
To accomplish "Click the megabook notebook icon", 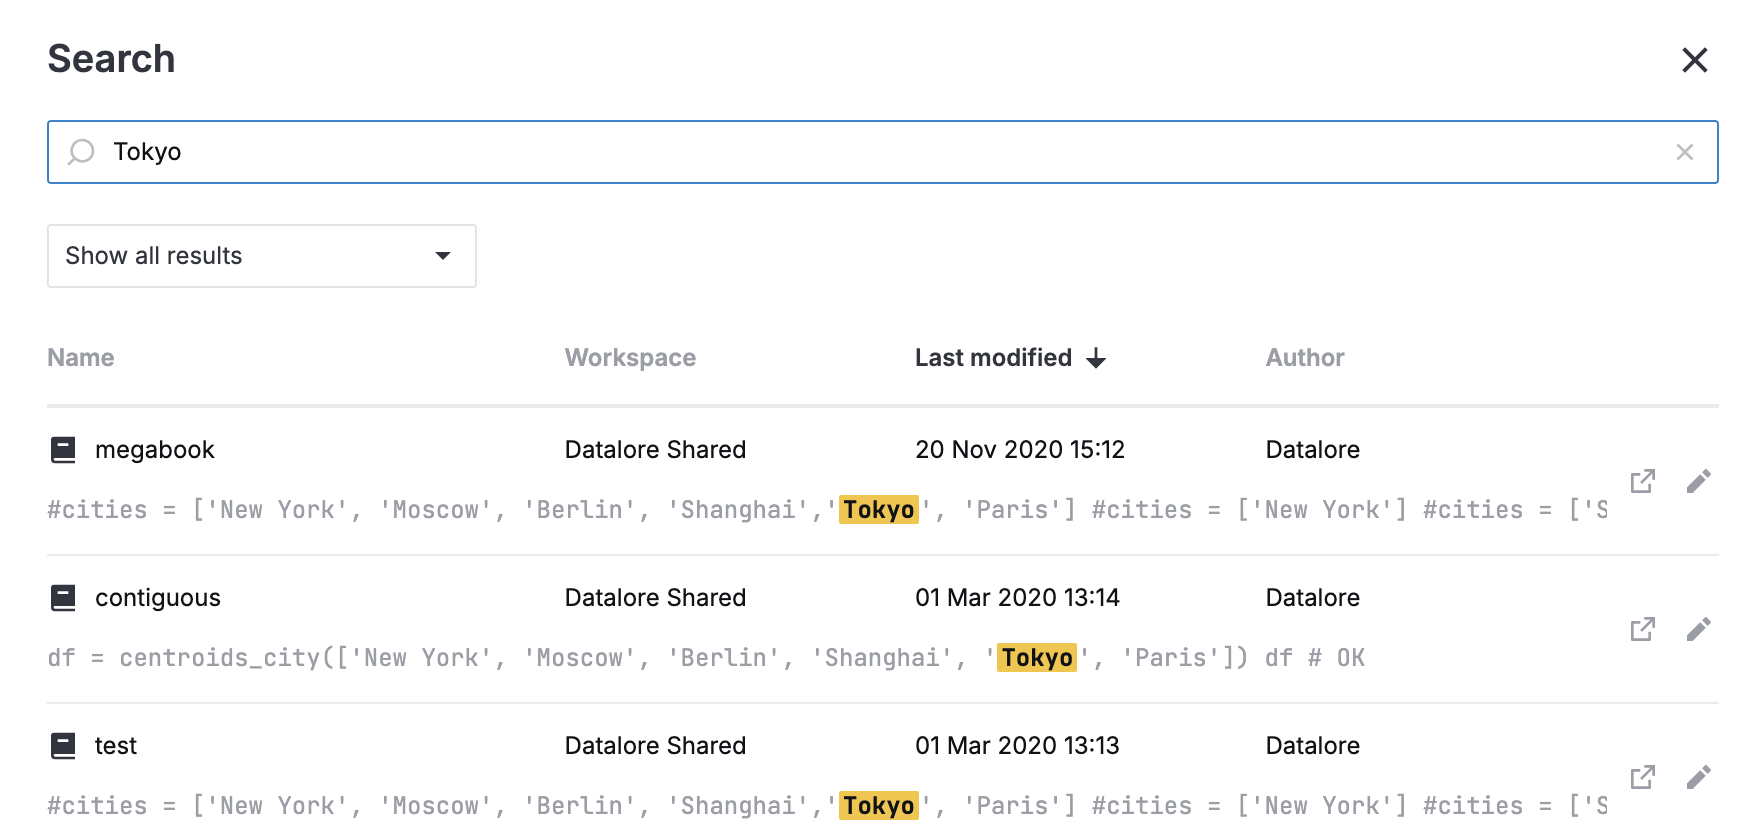I will [63, 450].
